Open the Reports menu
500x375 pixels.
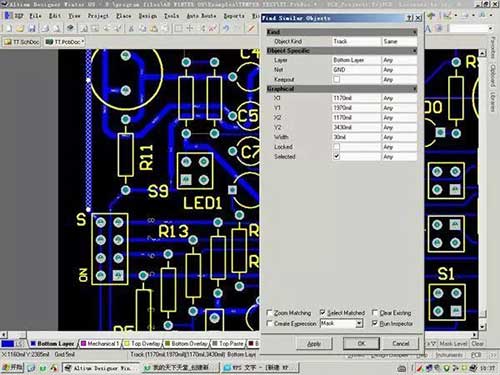234,16
